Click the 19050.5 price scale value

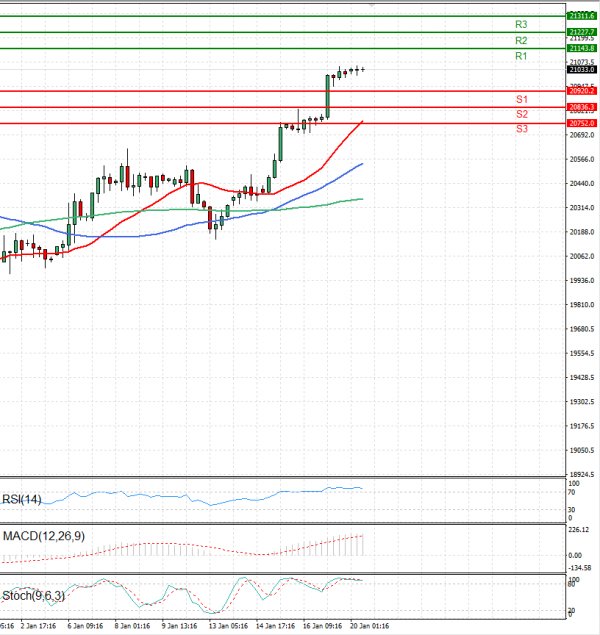pyautogui.click(x=582, y=451)
